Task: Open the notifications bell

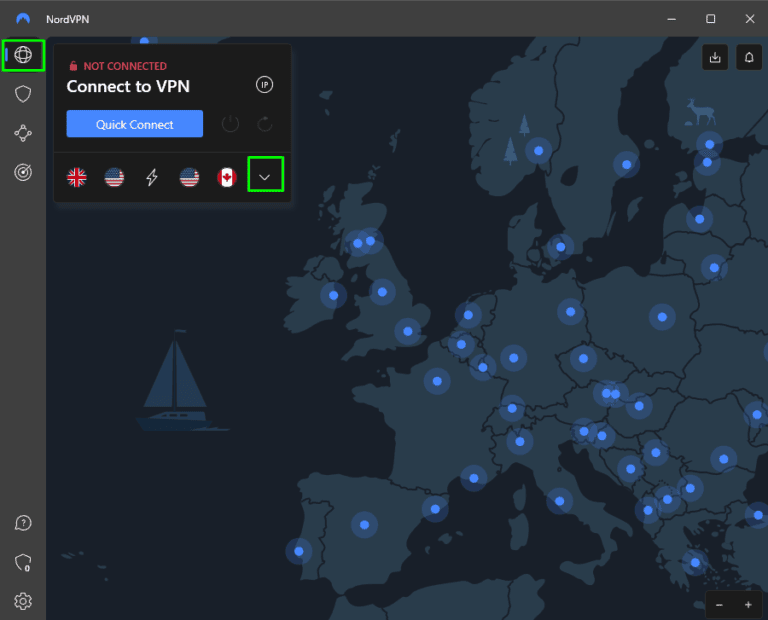Action: (x=749, y=57)
